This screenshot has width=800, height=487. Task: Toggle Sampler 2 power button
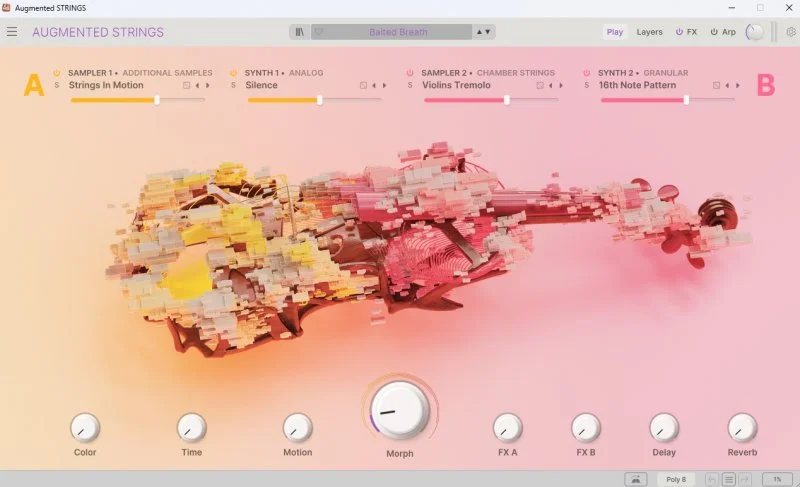pos(410,73)
